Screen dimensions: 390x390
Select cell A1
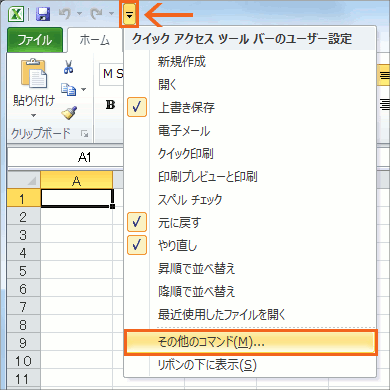pyautogui.click(x=77, y=198)
